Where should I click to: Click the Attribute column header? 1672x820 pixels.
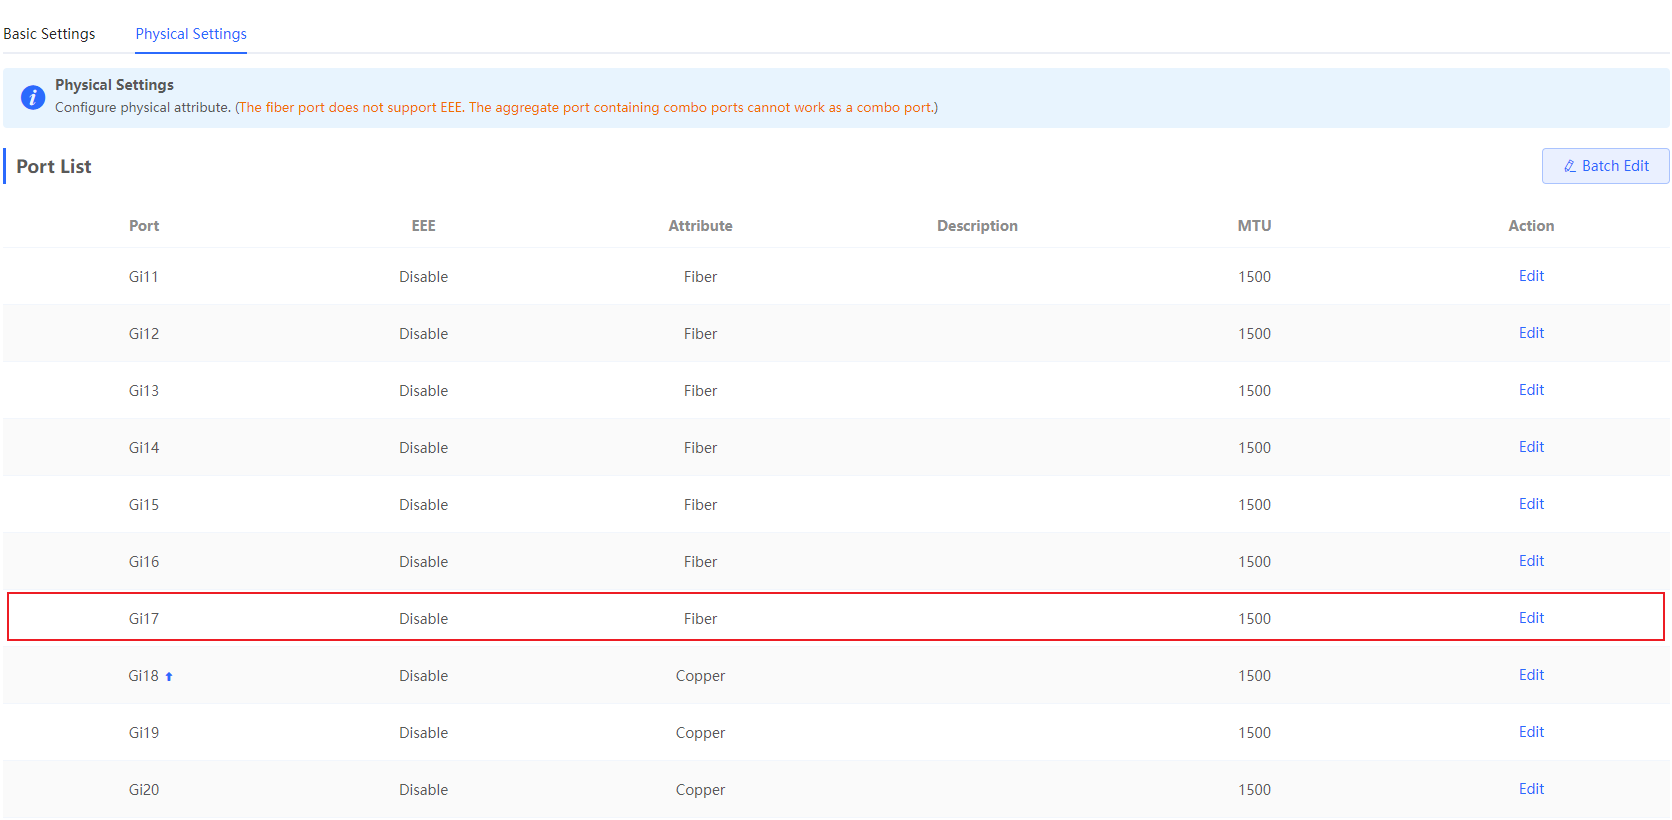tap(700, 226)
